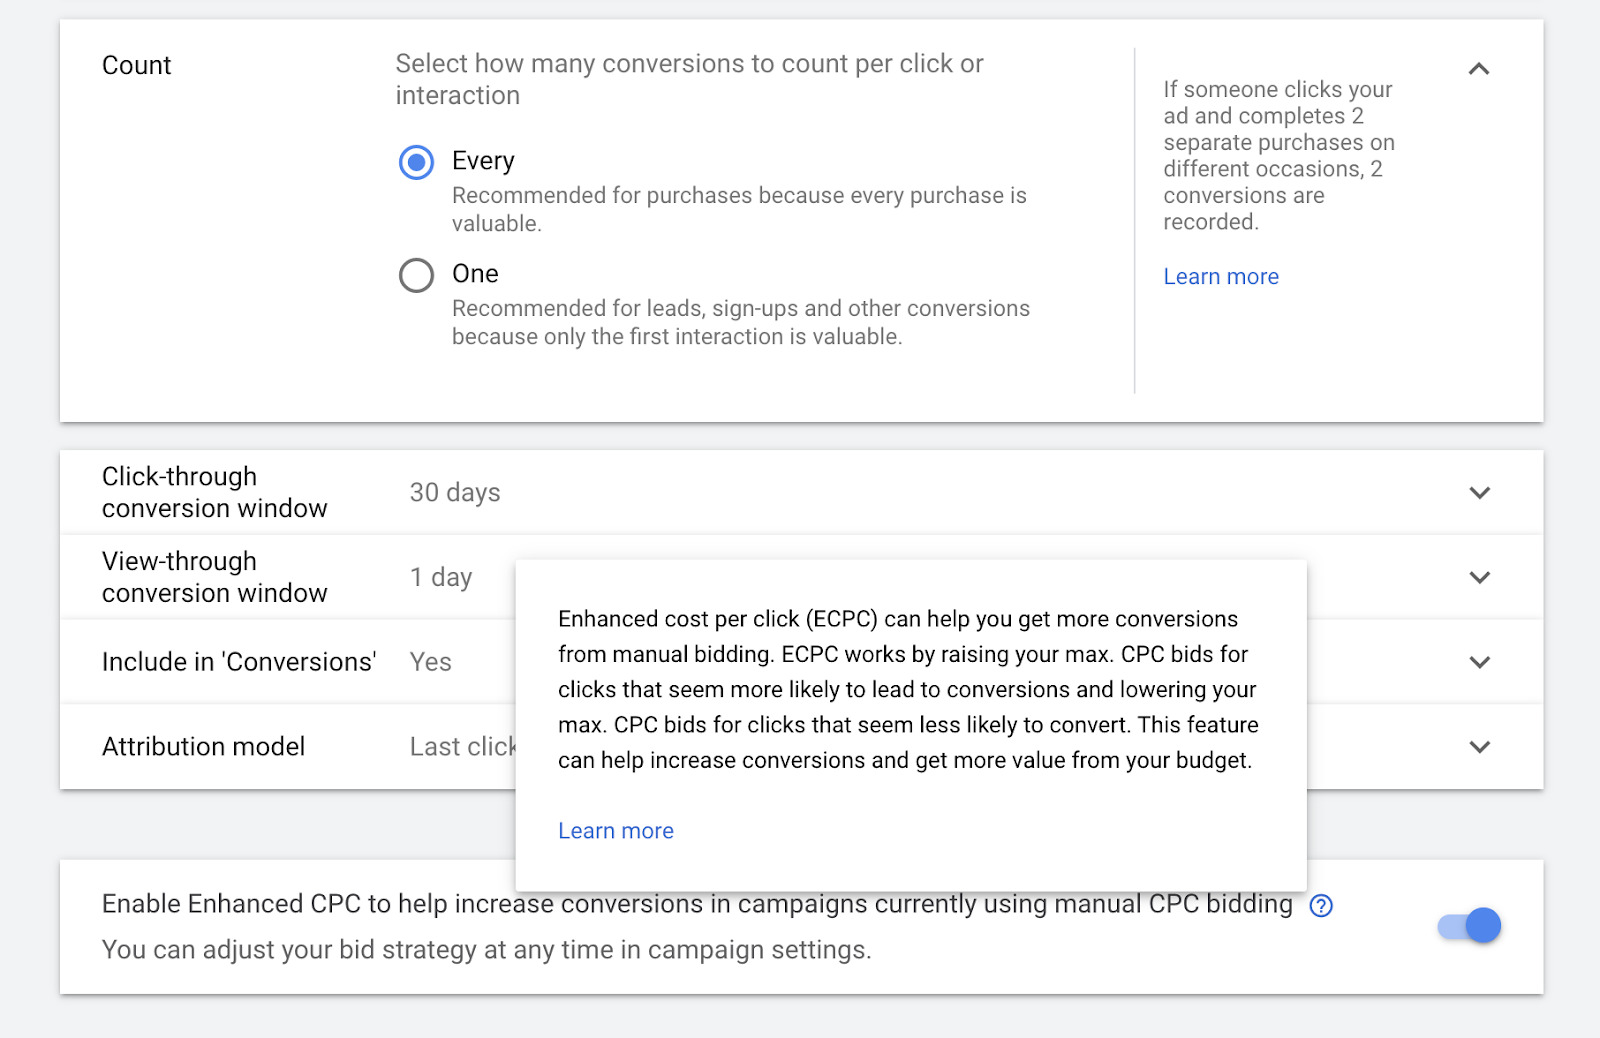Click Learn more in the ECPC tooltip
The width and height of the screenshot is (1600, 1038).
[615, 831]
